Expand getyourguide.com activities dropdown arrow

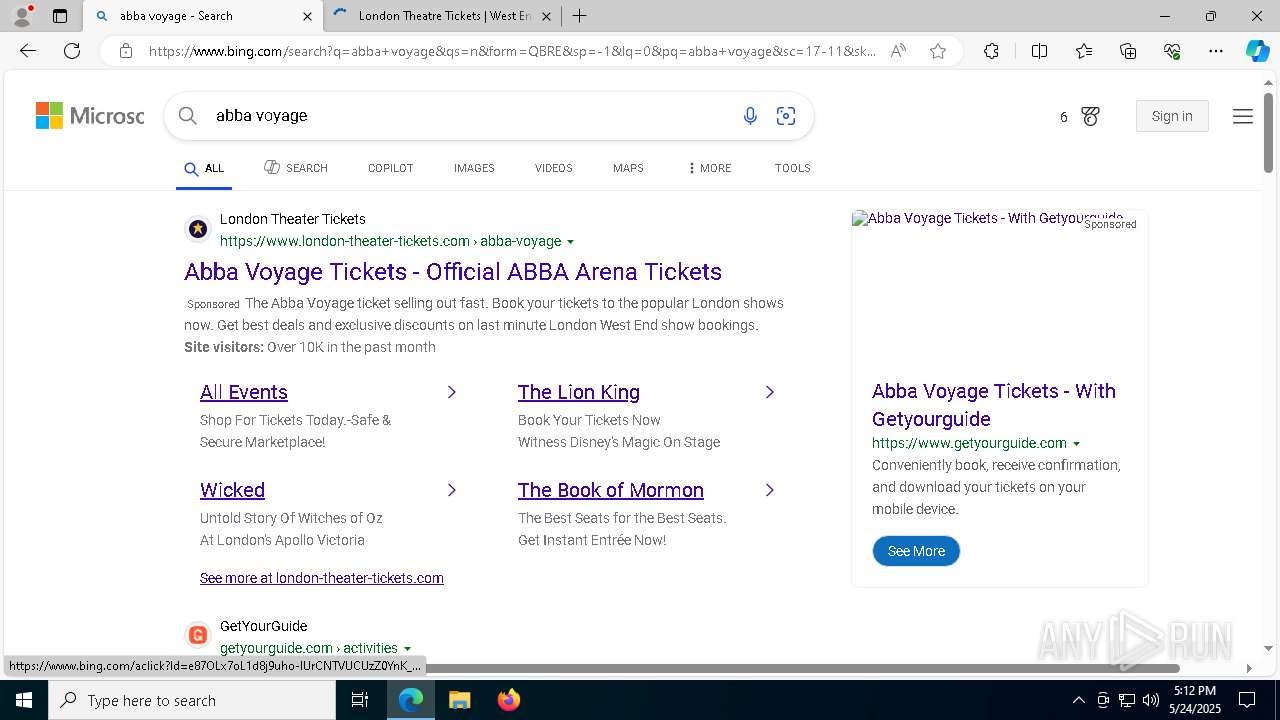coord(407,649)
